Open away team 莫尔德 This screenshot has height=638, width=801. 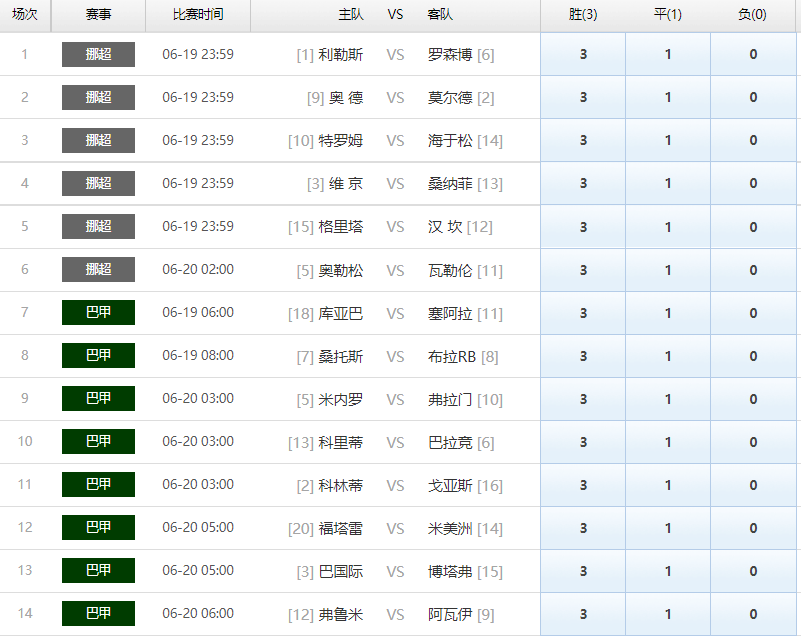[x=450, y=97]
